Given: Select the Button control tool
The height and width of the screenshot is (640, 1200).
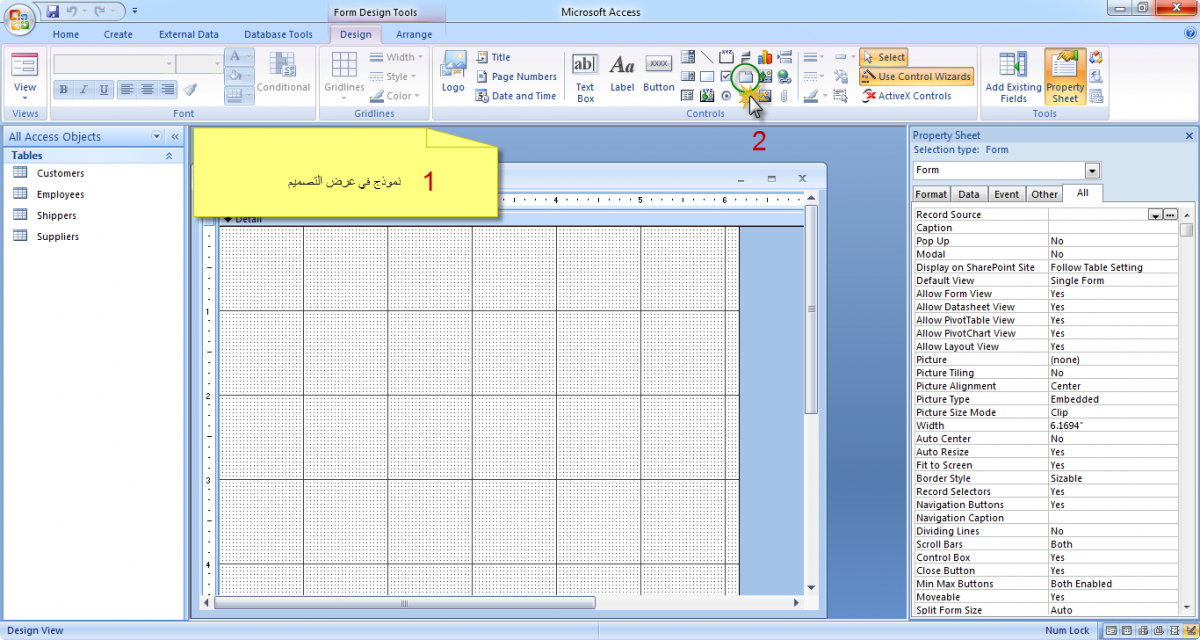Looking at the screenshot, I should tap(658, 72).
